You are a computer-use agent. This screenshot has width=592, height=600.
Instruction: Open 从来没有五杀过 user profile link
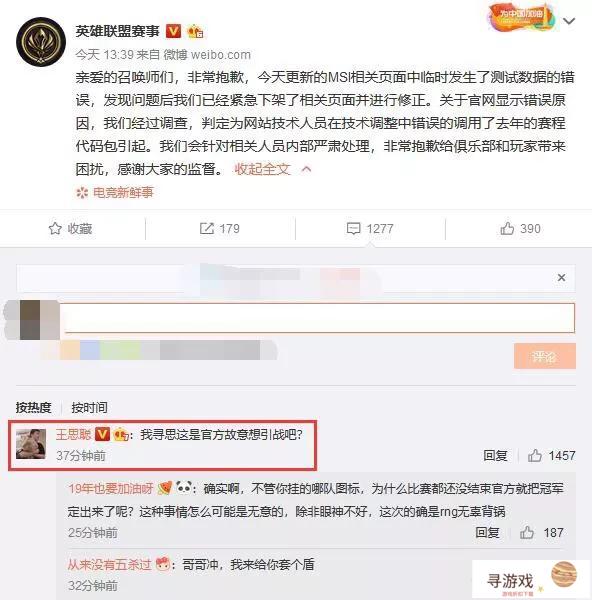[109, 564]
